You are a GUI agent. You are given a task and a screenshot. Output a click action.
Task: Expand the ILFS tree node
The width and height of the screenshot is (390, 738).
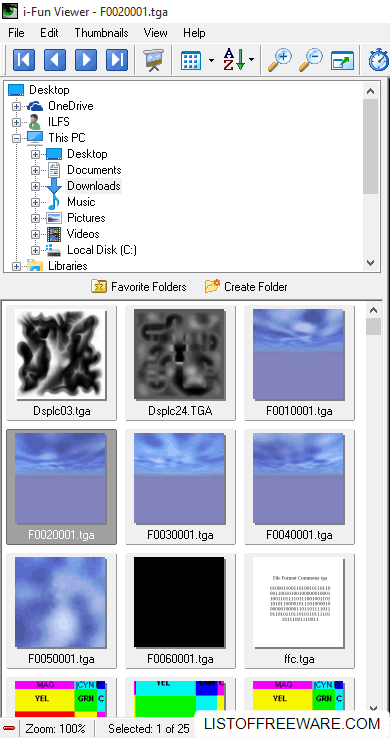coord(16,122)
